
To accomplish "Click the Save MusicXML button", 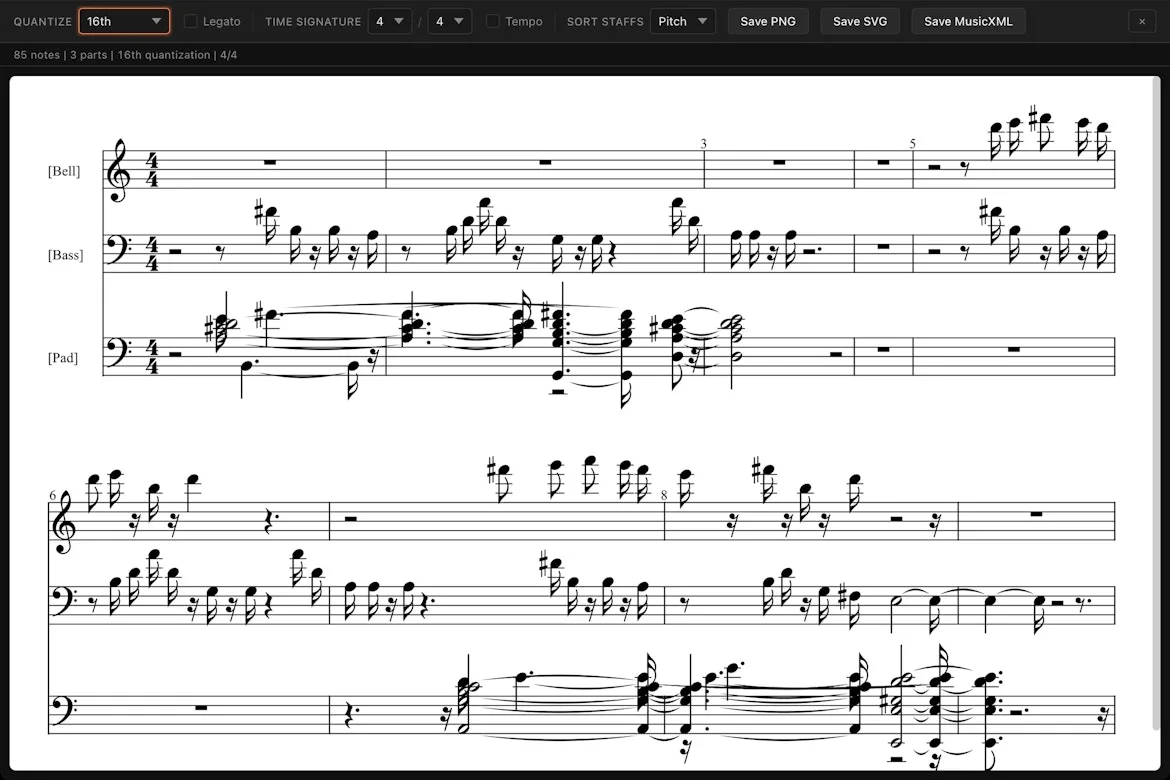I will [968, 21].
